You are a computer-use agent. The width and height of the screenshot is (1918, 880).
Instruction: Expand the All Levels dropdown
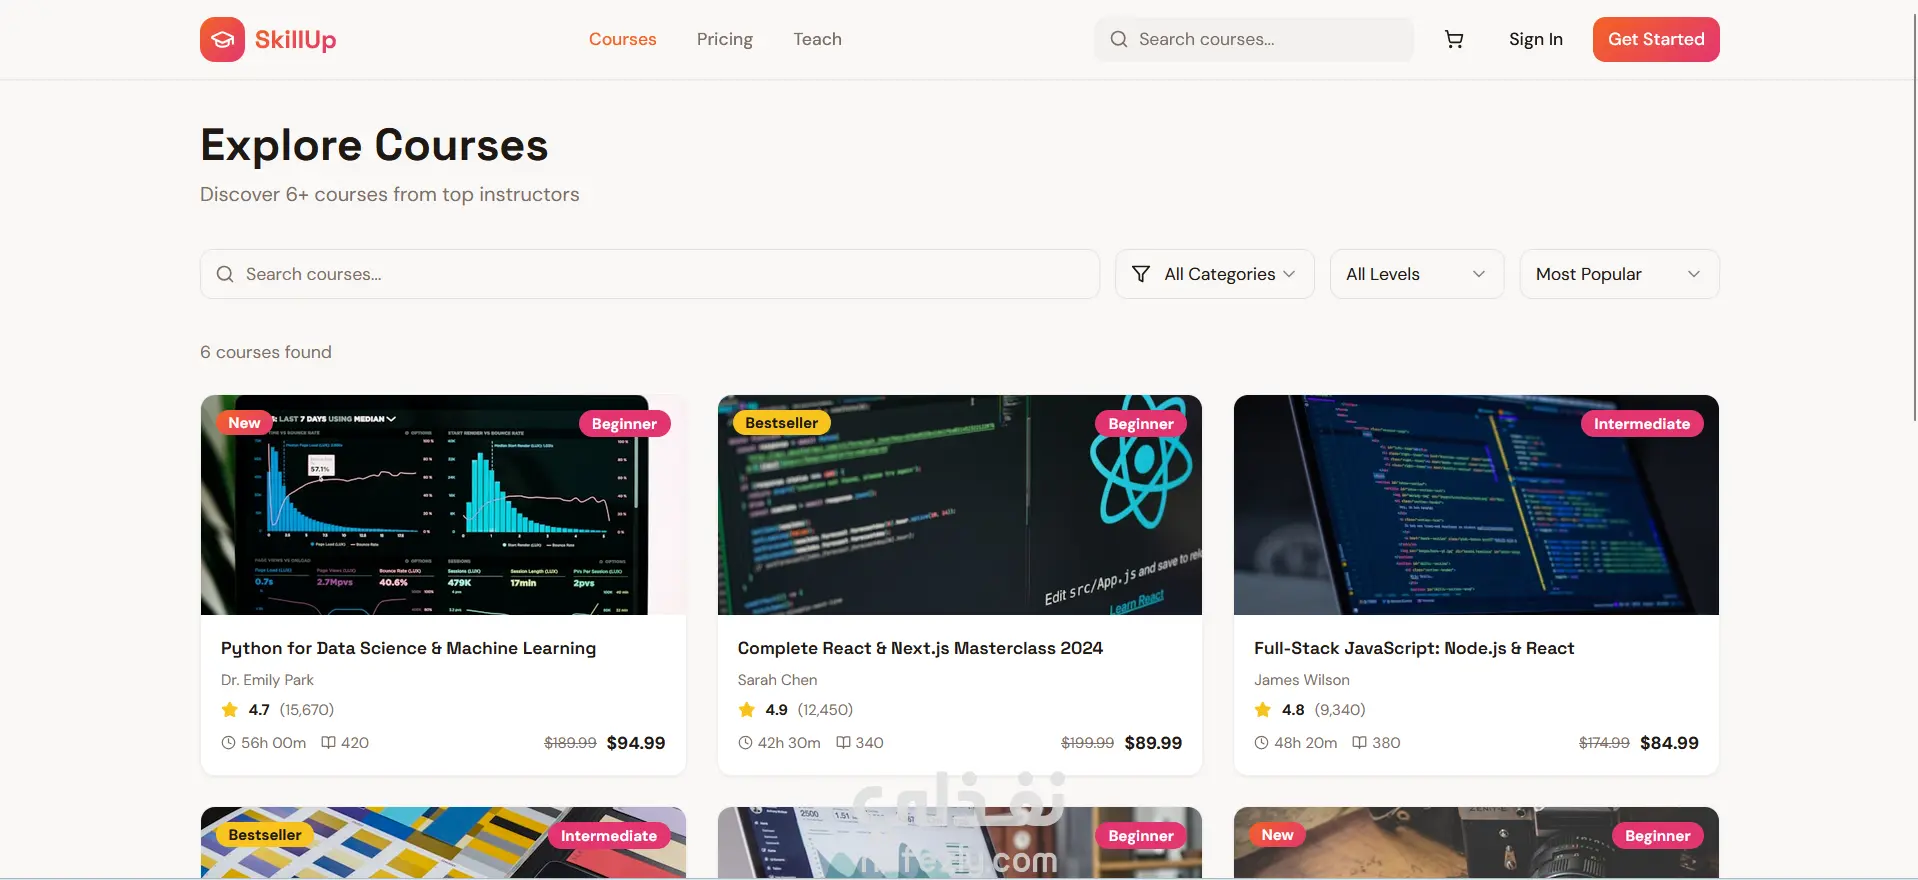click(1416, 274)
